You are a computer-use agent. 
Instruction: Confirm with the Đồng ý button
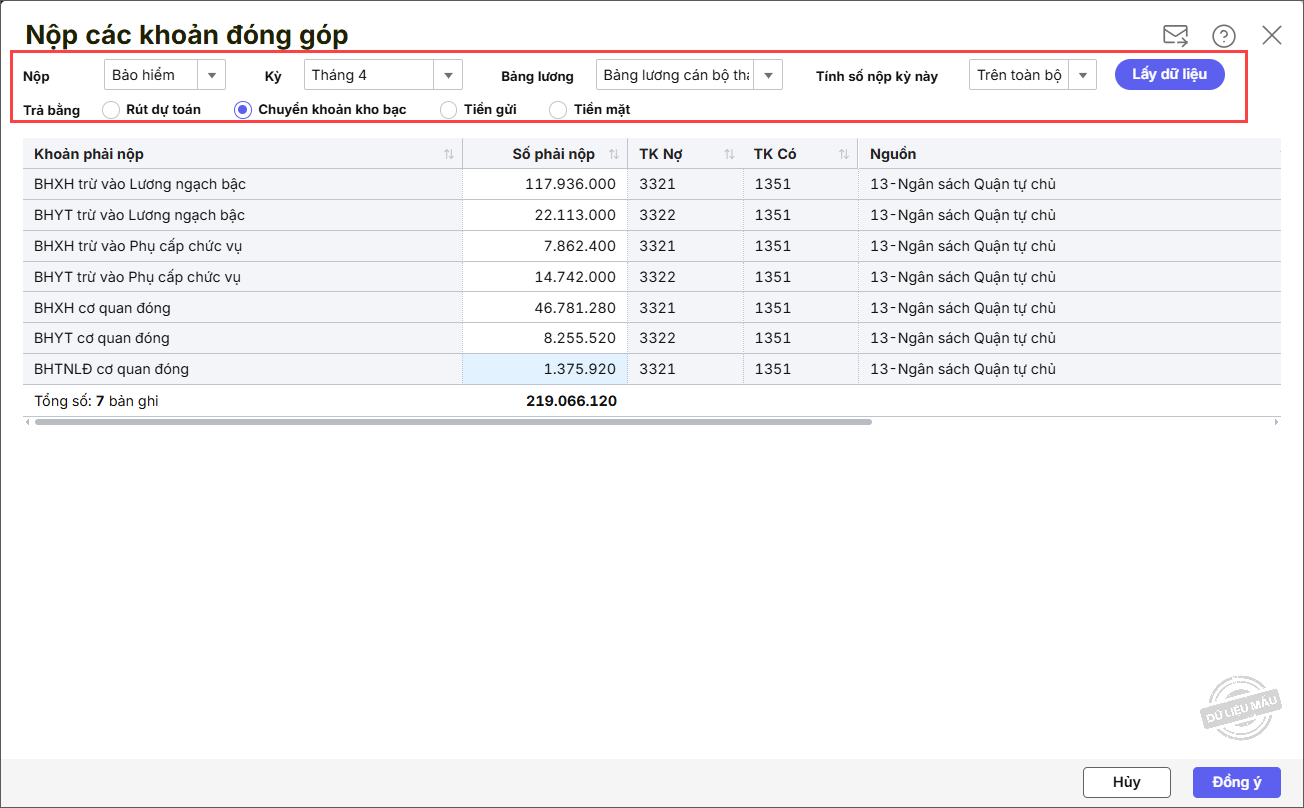(x=1236, y=782)
